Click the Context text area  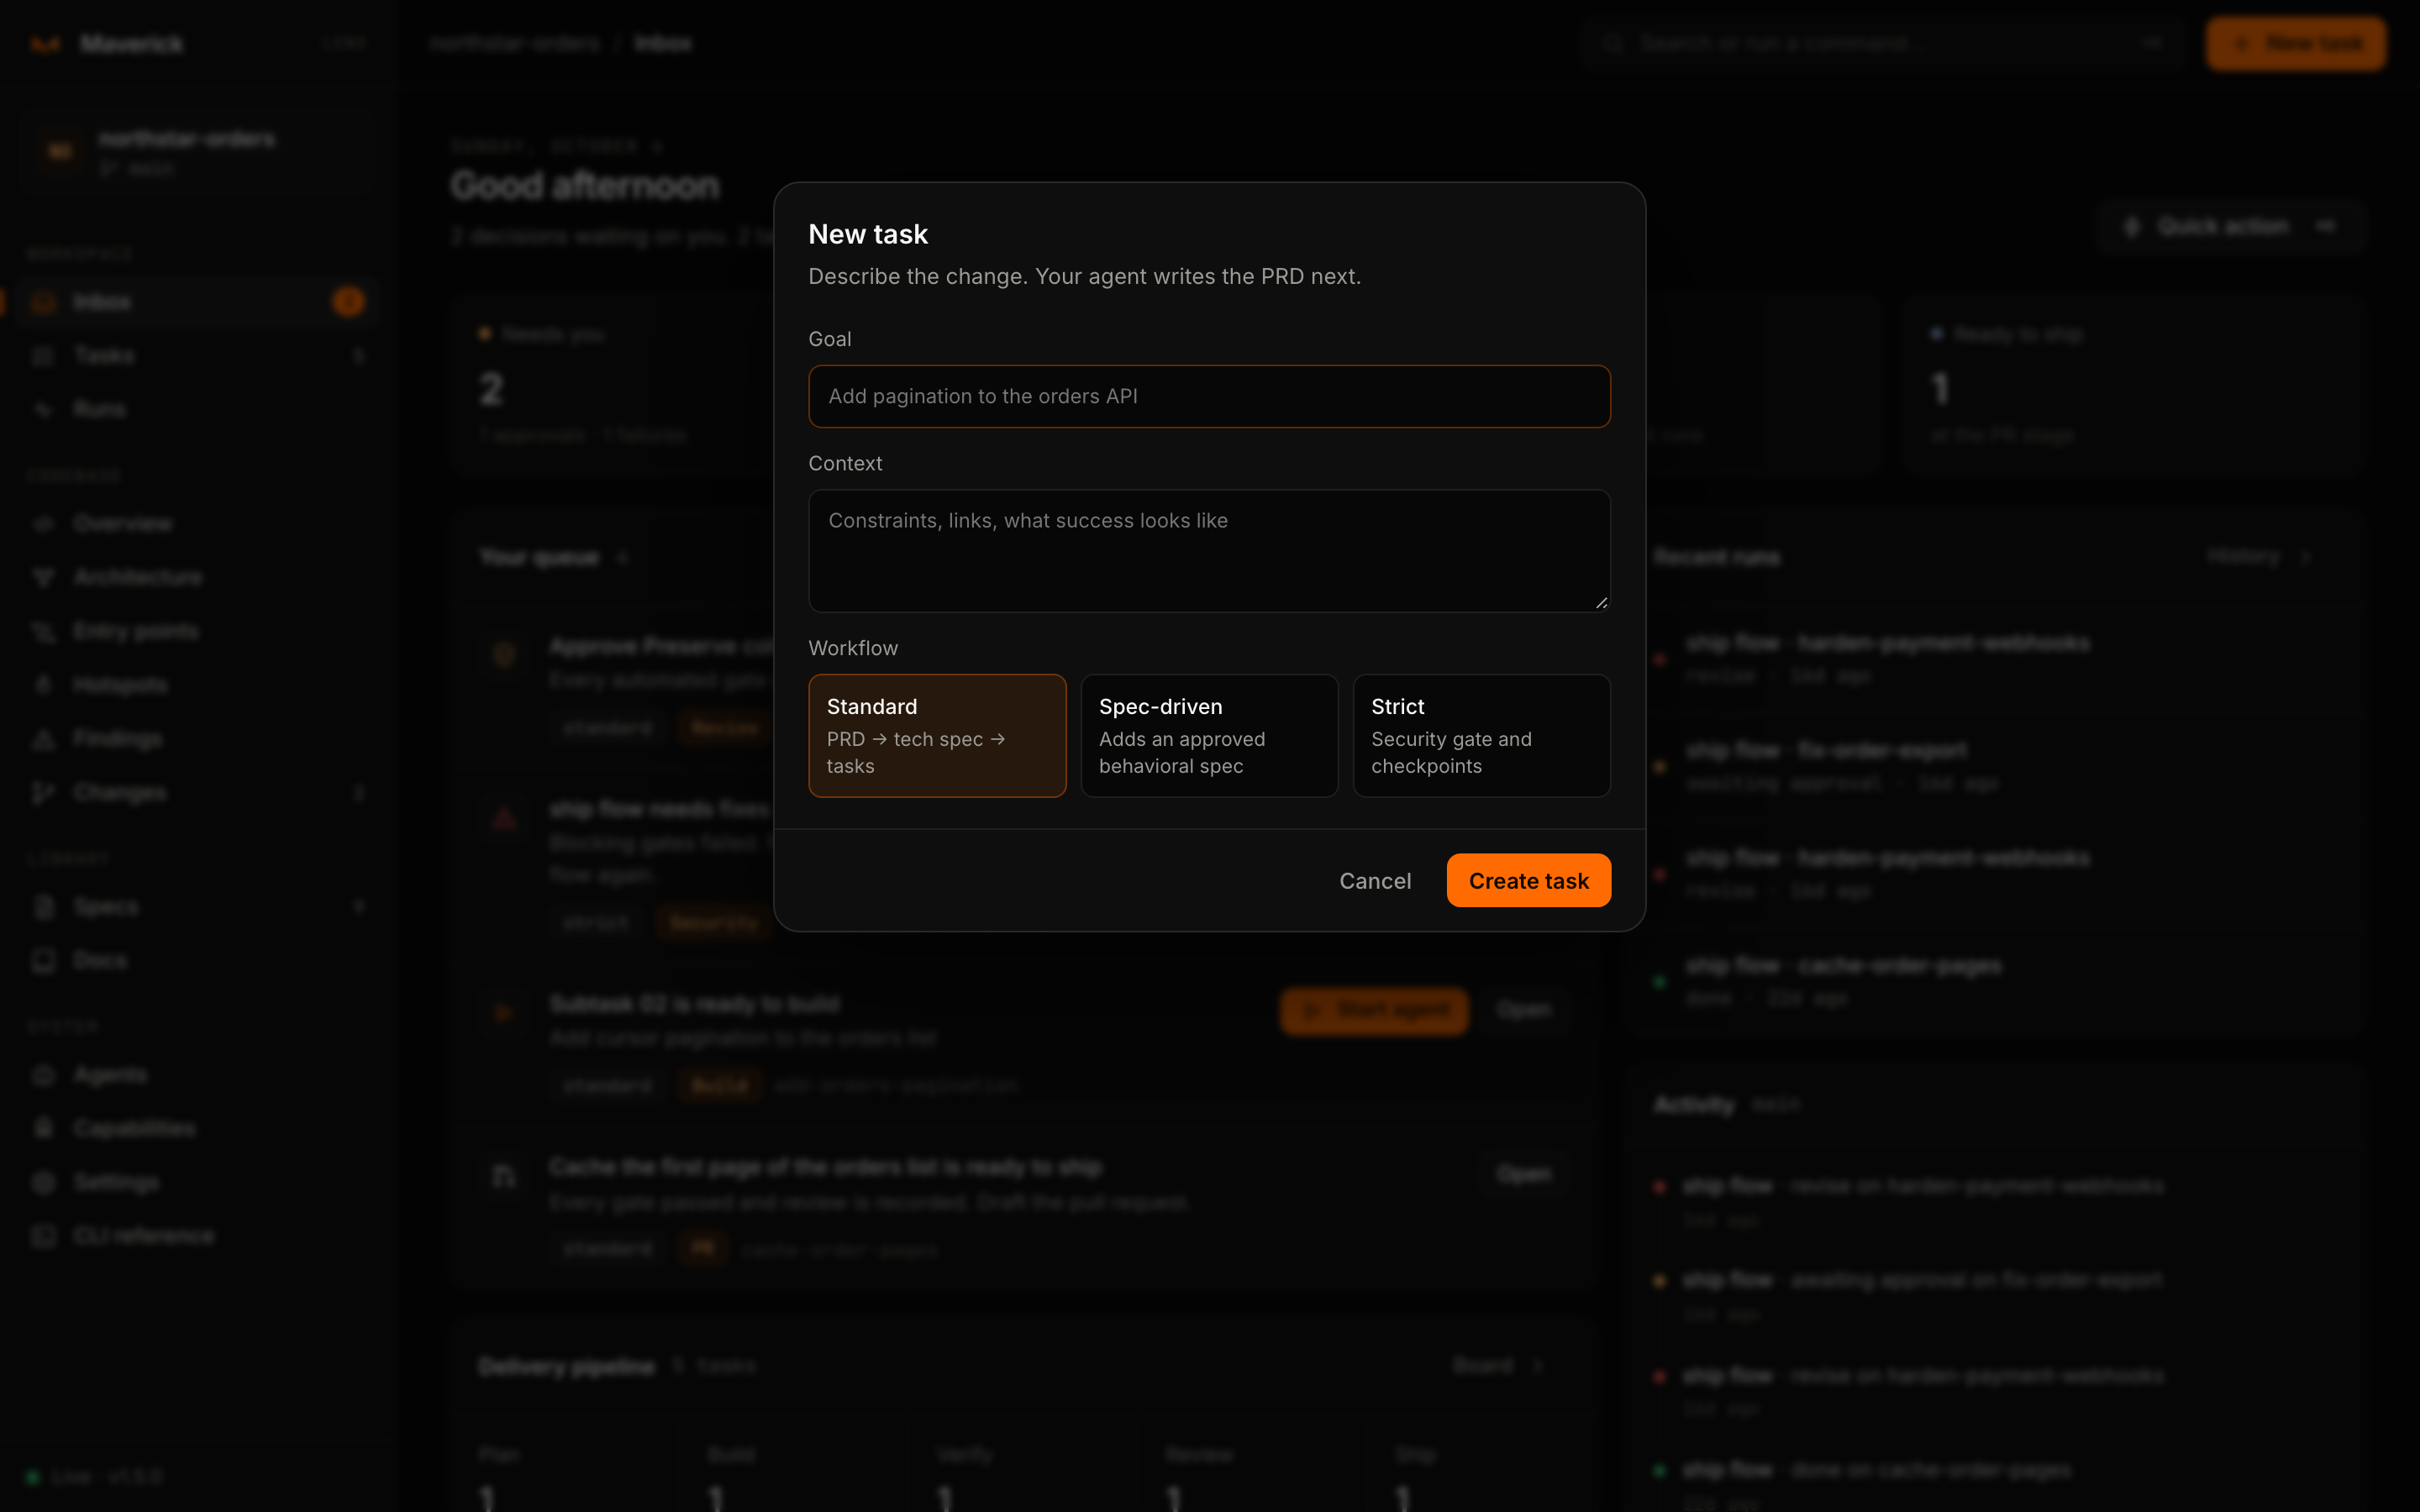point(1209,551)
